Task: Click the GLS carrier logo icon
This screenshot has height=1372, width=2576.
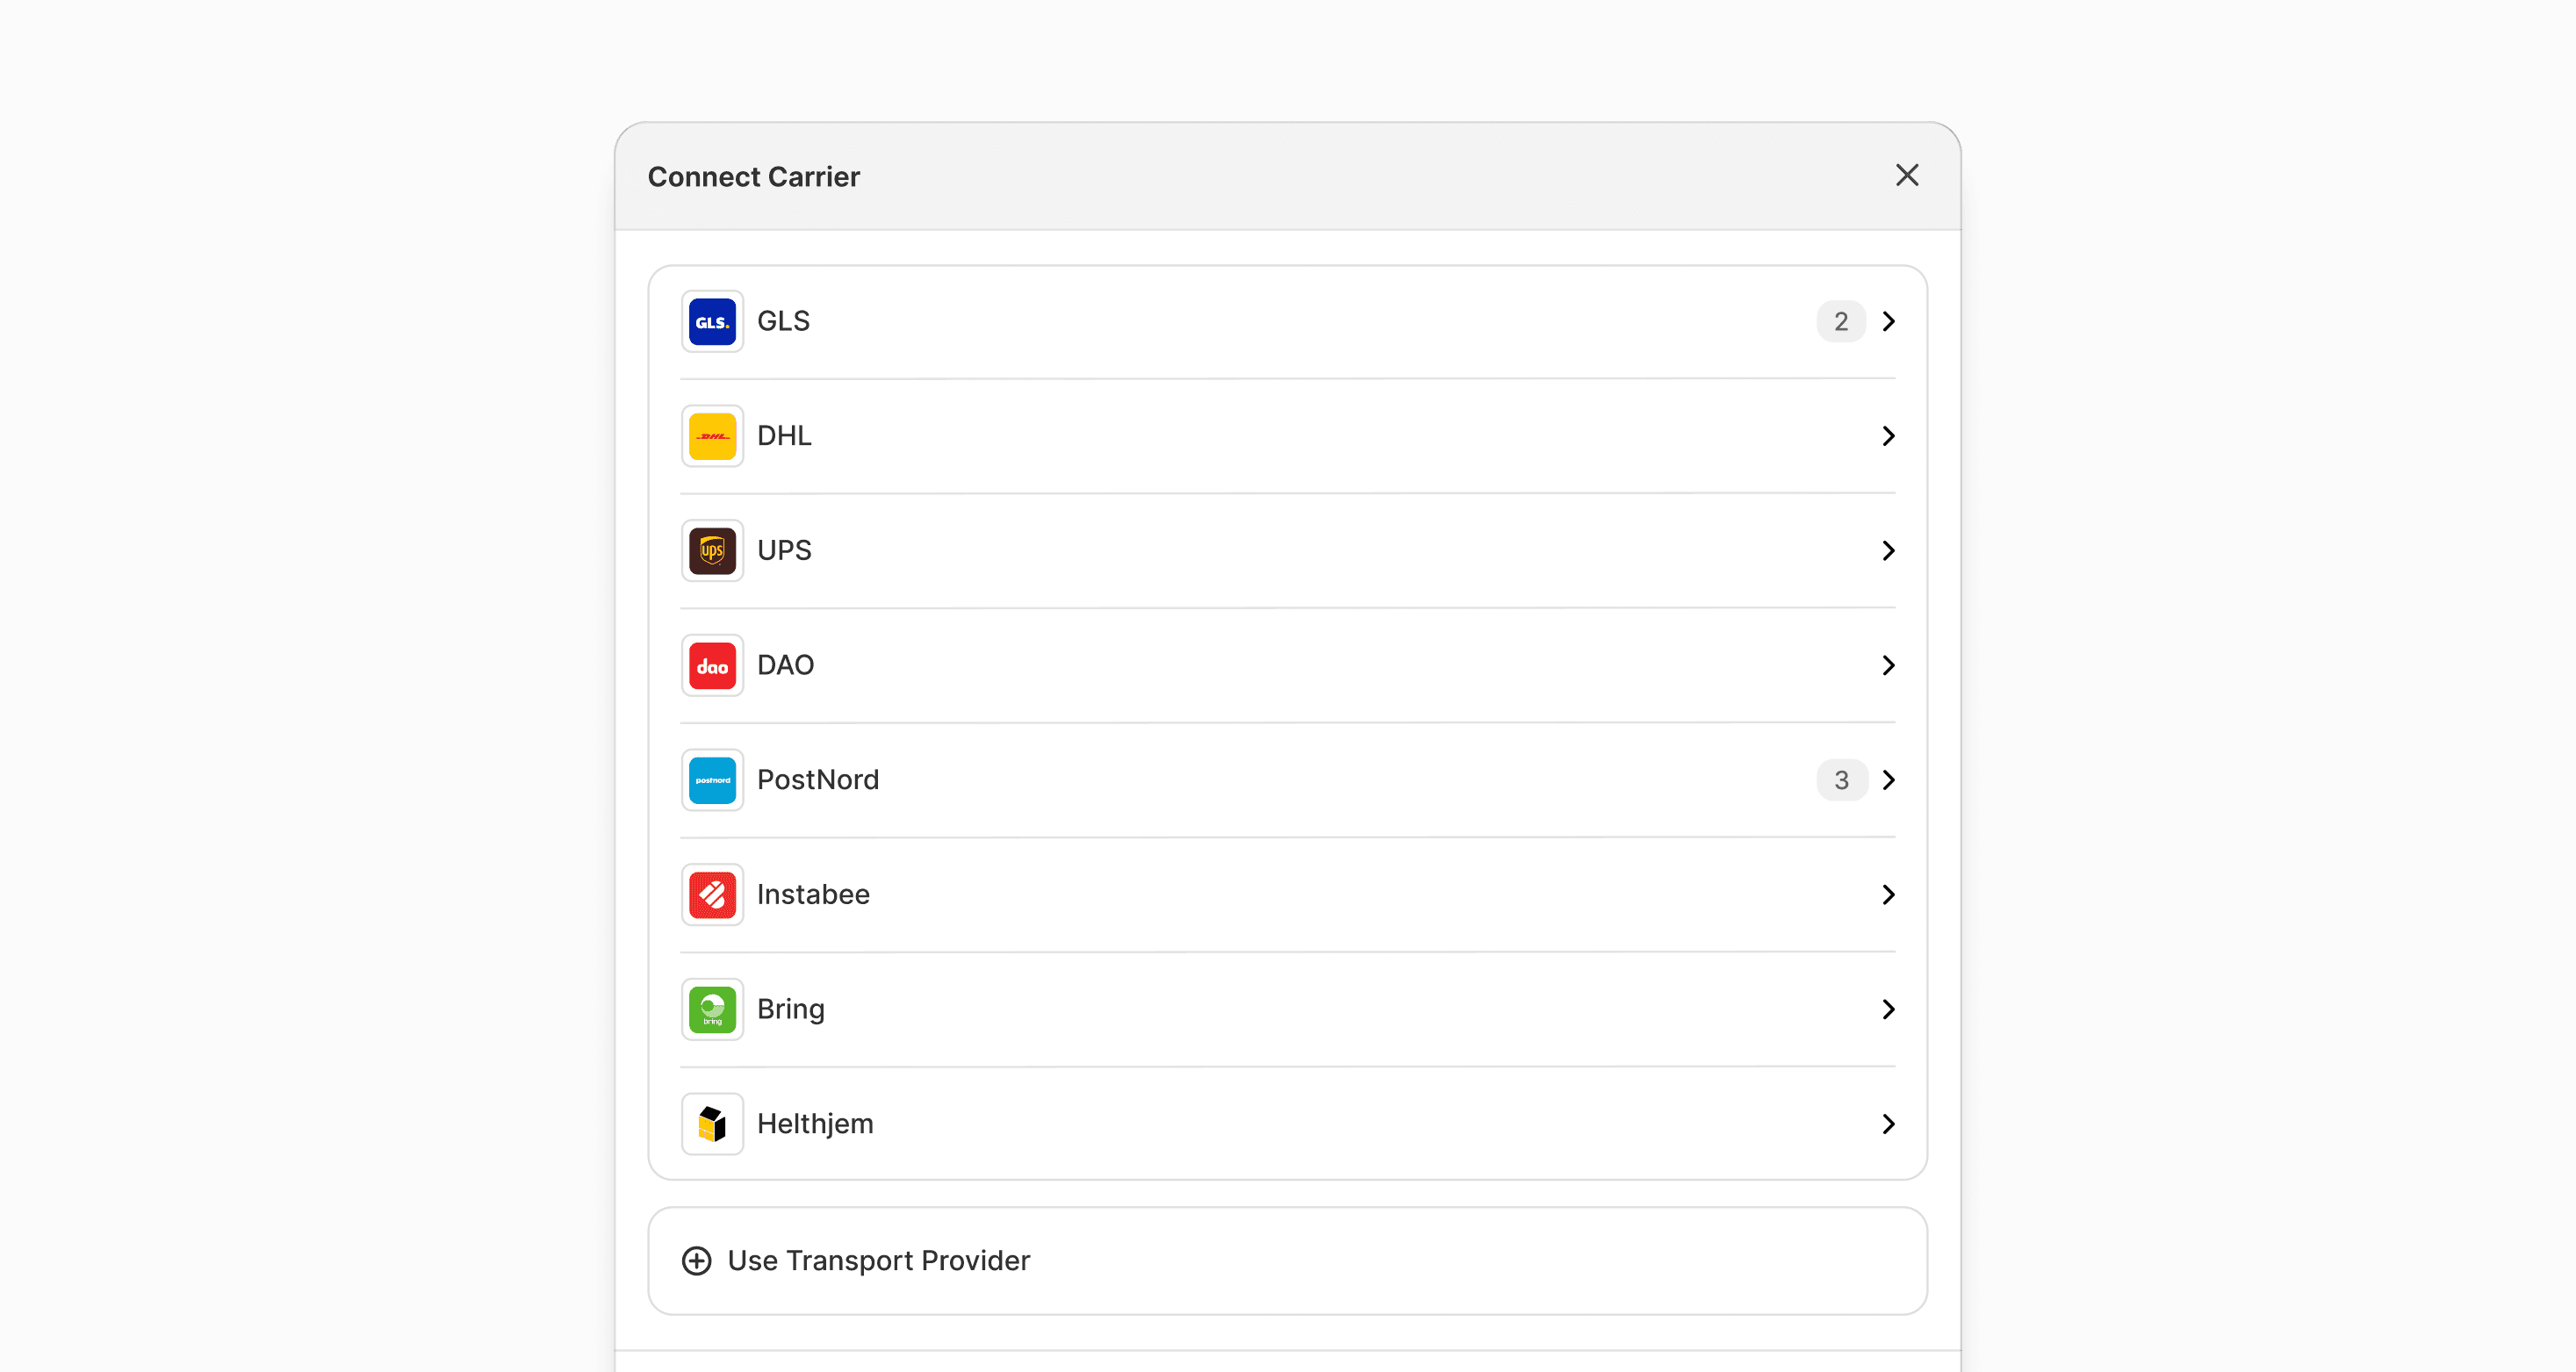Action: tap(712, 322)
